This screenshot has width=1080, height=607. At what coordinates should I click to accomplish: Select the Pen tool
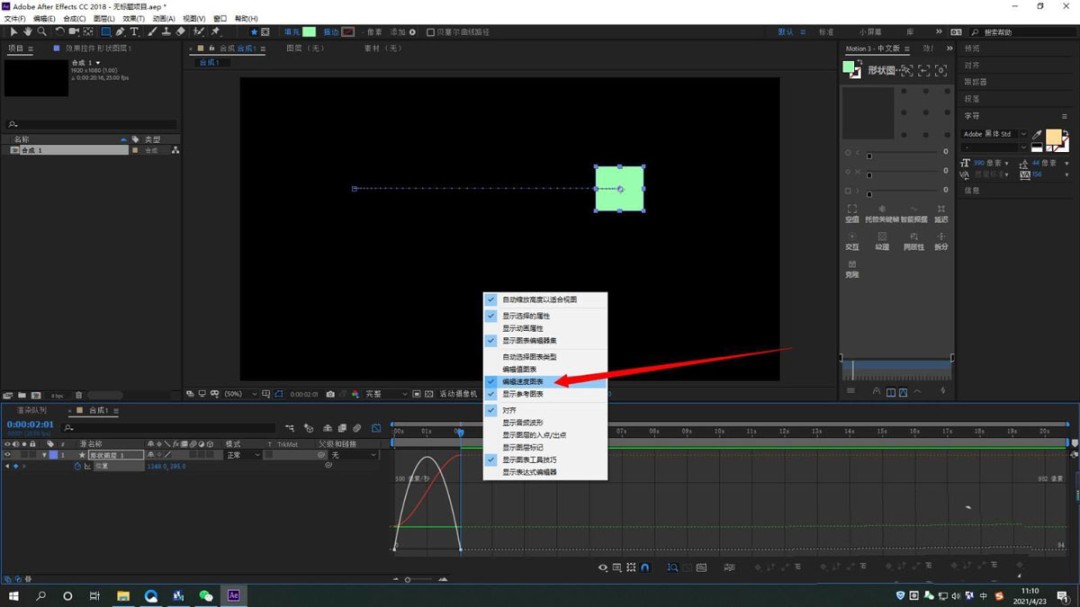click(x=120, y=32)
